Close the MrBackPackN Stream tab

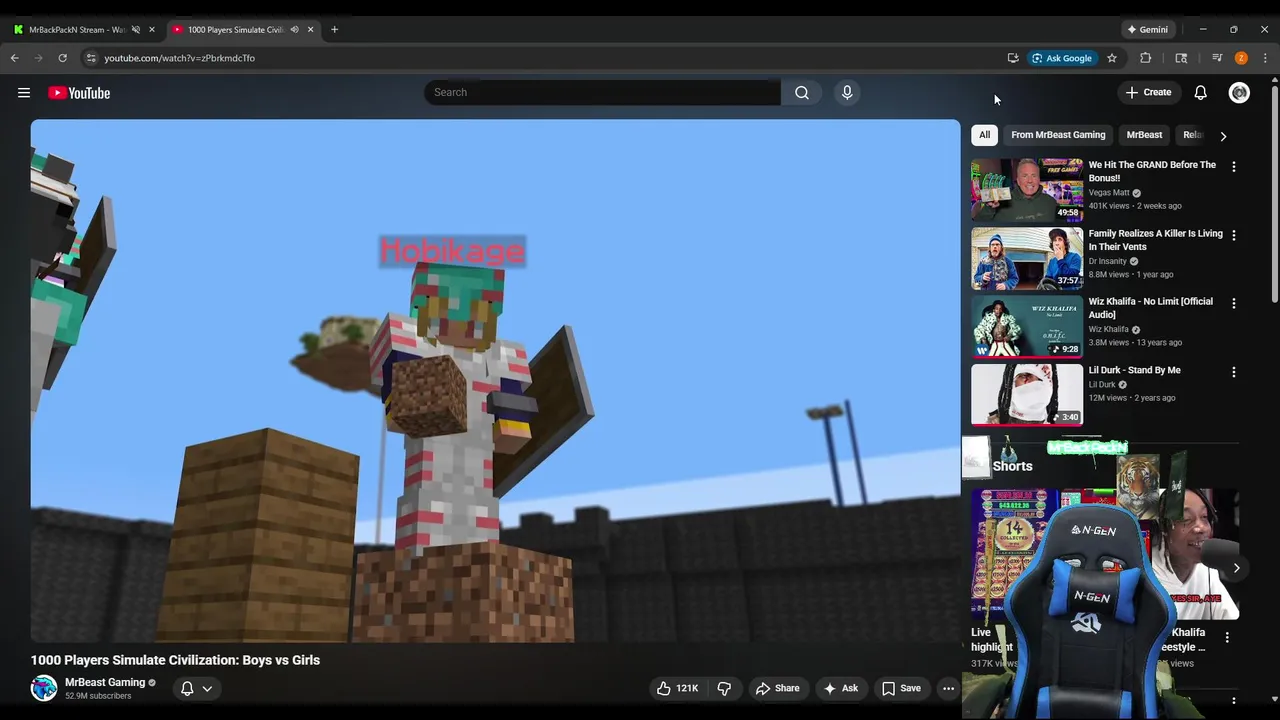tap(152, 29)
